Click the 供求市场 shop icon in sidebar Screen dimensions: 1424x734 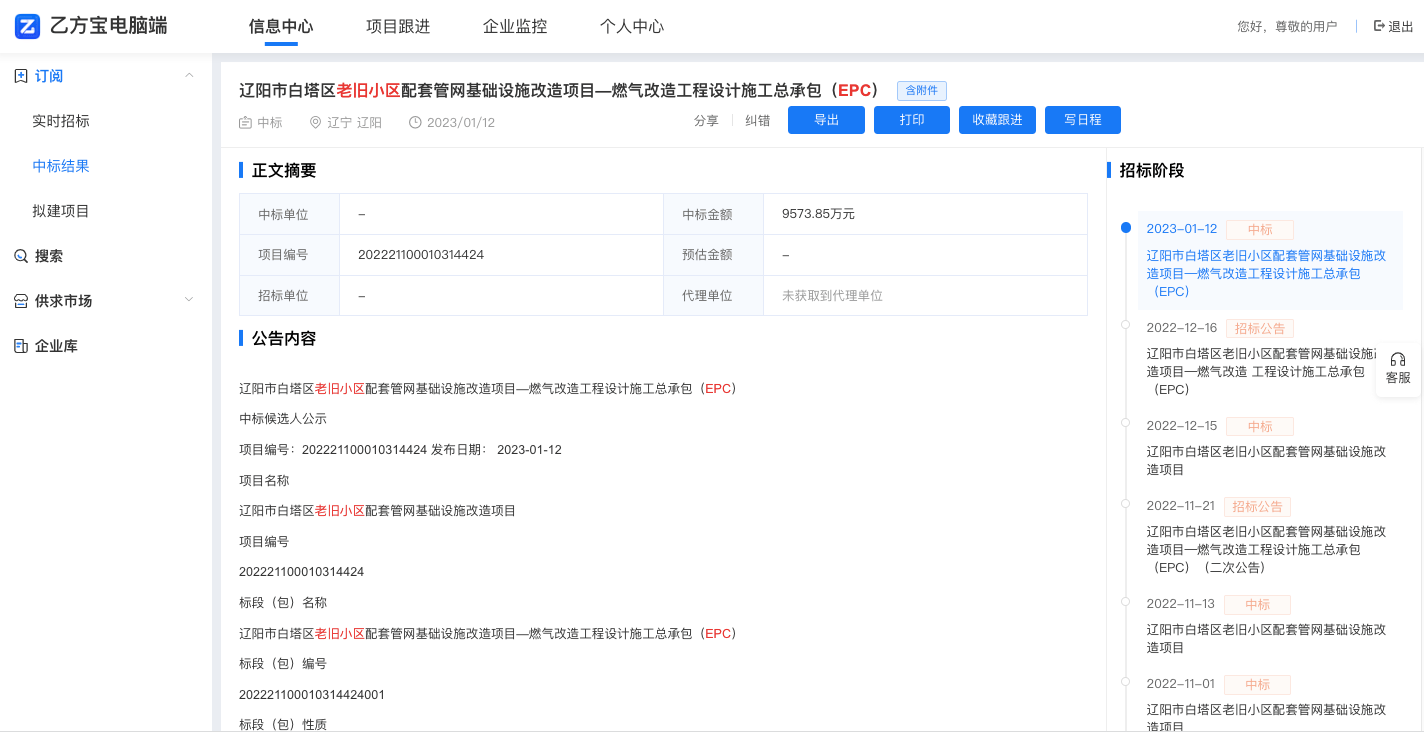(21, 301)
